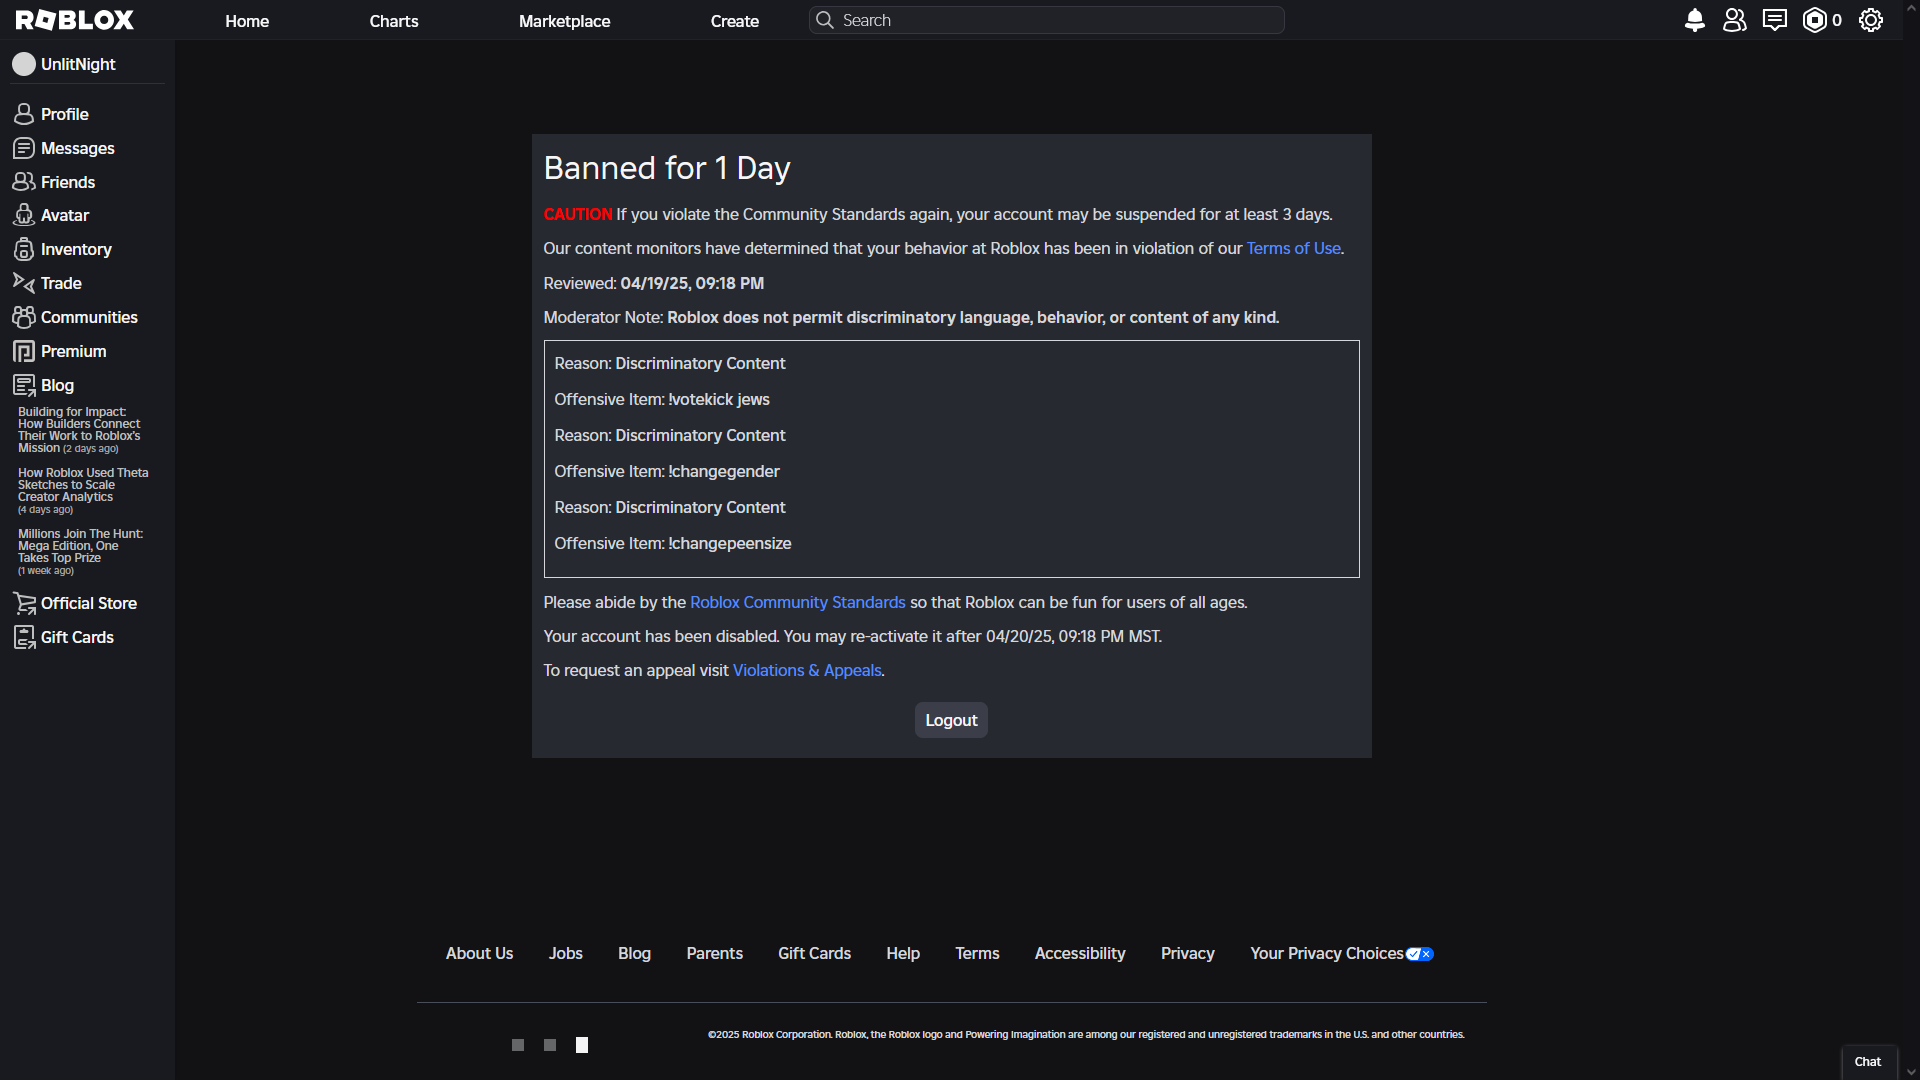The height and width of the screenshot is (1080, 1920).
Task: Open the Home tab
Action: pos(247,21)
